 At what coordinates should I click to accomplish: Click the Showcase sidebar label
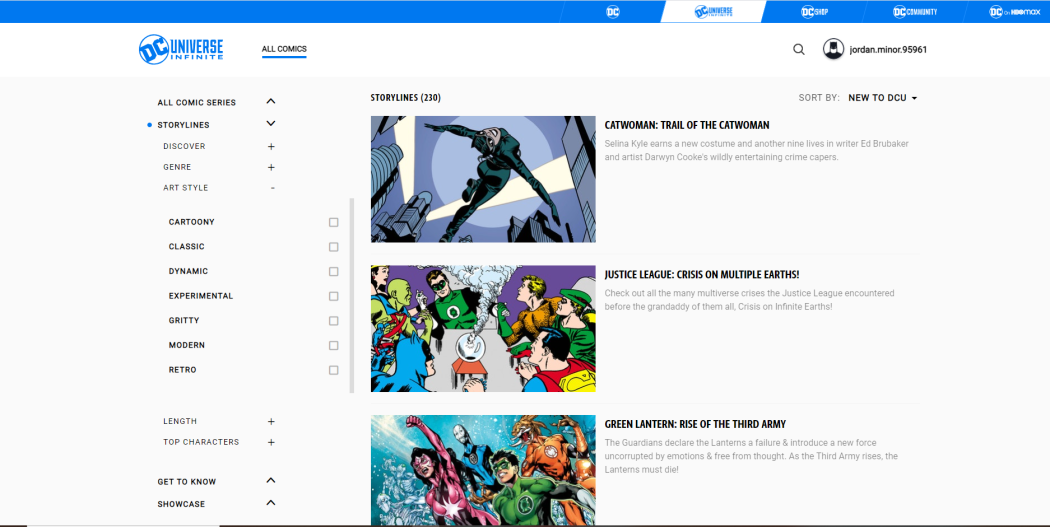point(181,504)
